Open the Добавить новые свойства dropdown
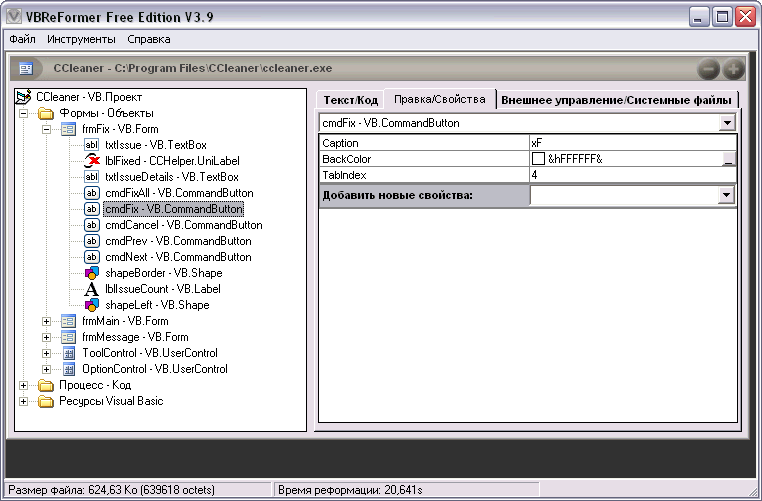This screenshot has height=501, width=762. pos(727,196)
